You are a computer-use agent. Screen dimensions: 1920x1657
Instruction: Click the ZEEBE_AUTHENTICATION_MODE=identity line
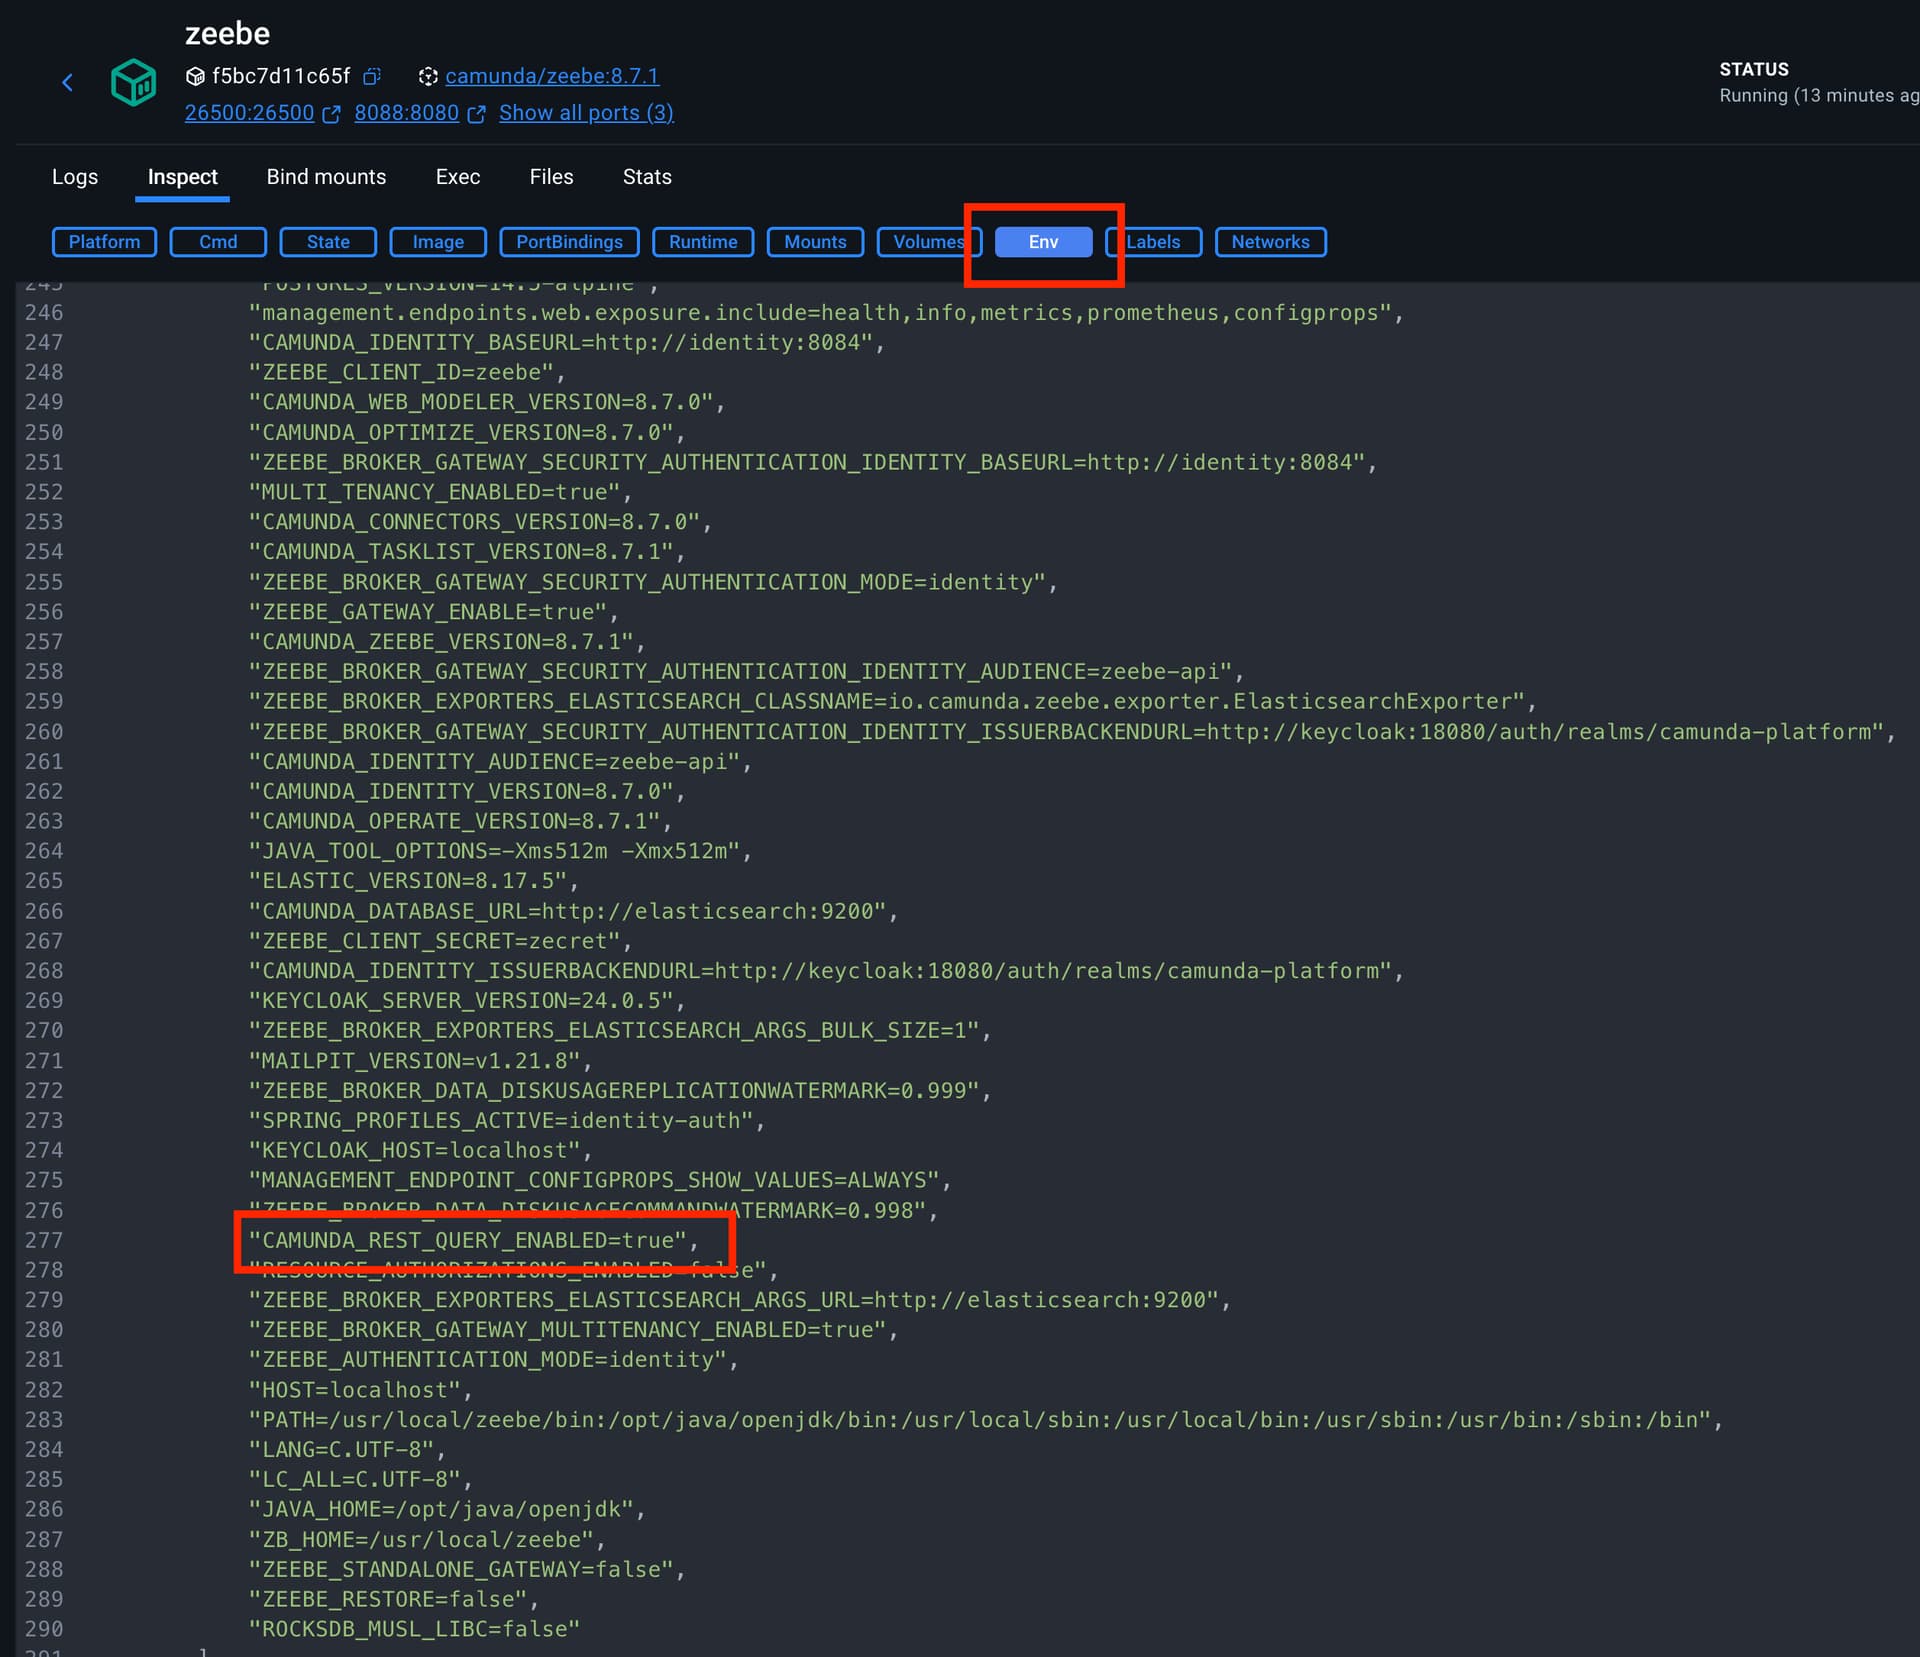(493, 1361)
